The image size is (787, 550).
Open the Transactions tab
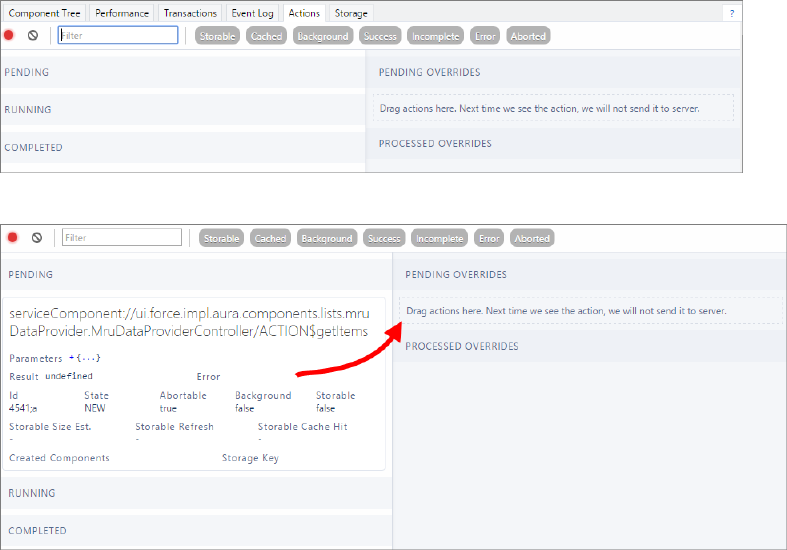pyautogui.click(x=190, y=14)
